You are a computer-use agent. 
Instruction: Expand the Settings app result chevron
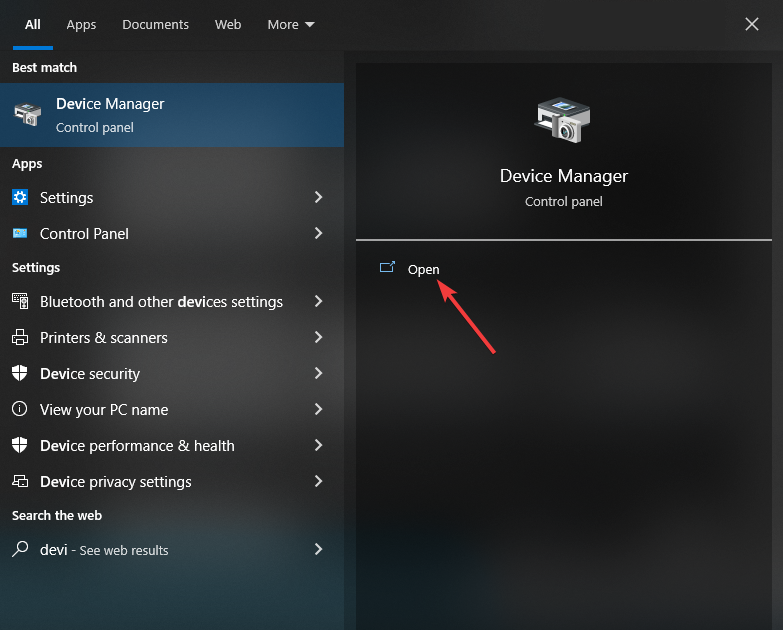318,198
